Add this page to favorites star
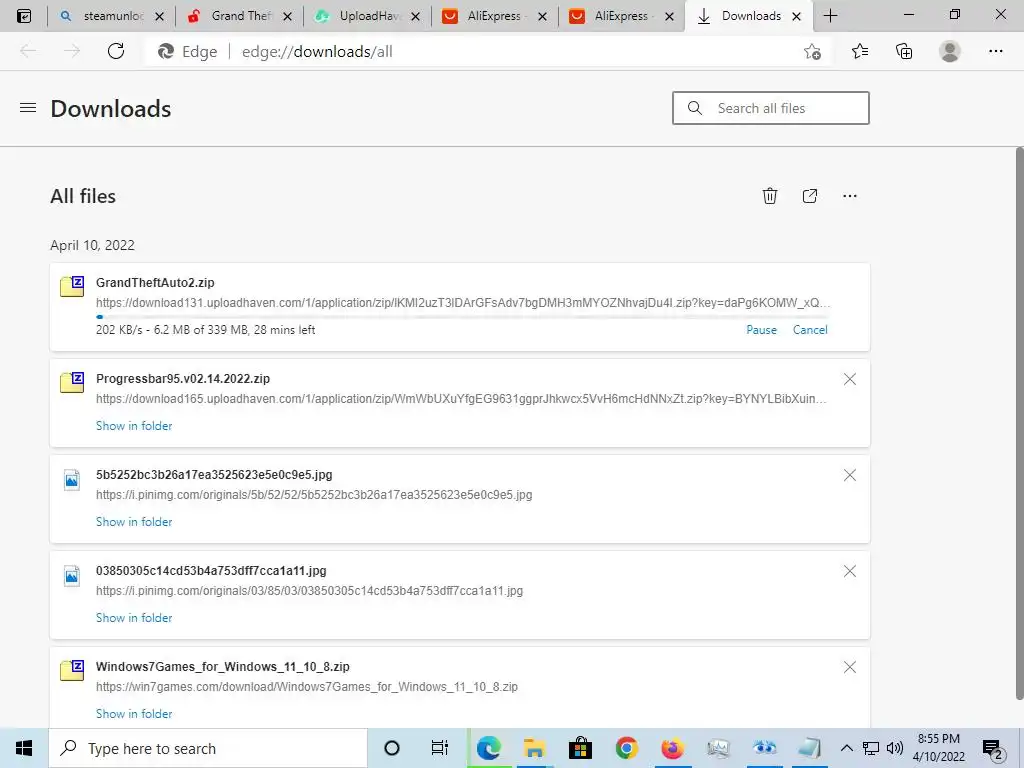This screenshot has width=1024, height=768. click(x=812, y=52)
